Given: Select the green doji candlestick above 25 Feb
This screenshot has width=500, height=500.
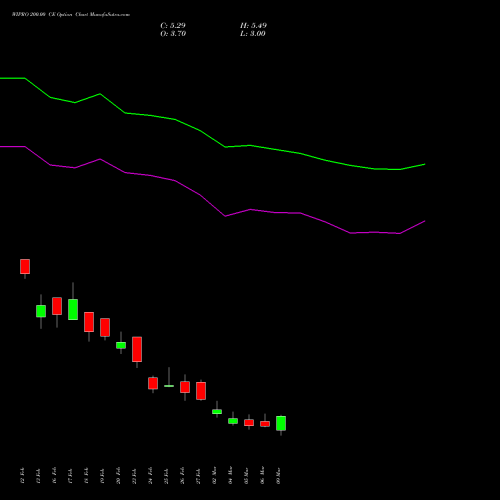Looking at the screenshot, I should click(x=169, y=386).
